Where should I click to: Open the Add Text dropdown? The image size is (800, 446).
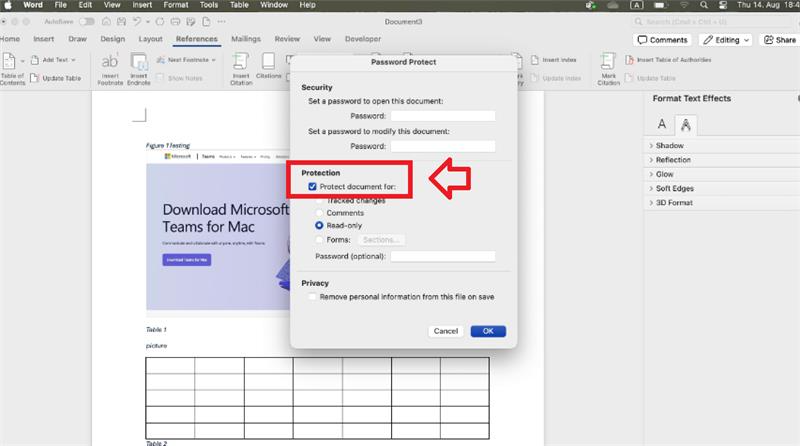(53, 60)
